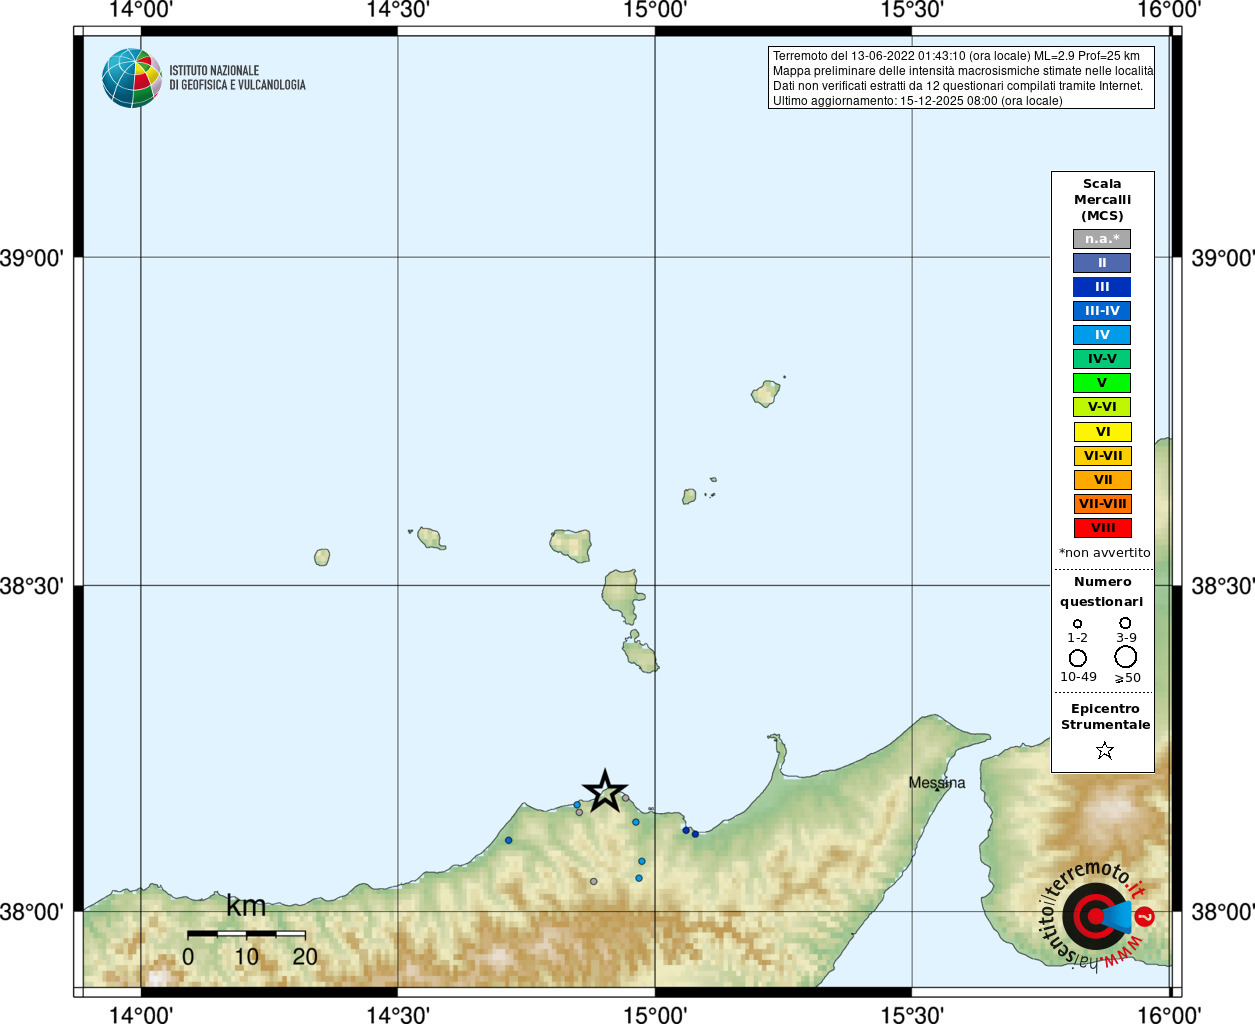
Task: Click the epicenter star on the map
Action: pos(605,792)
